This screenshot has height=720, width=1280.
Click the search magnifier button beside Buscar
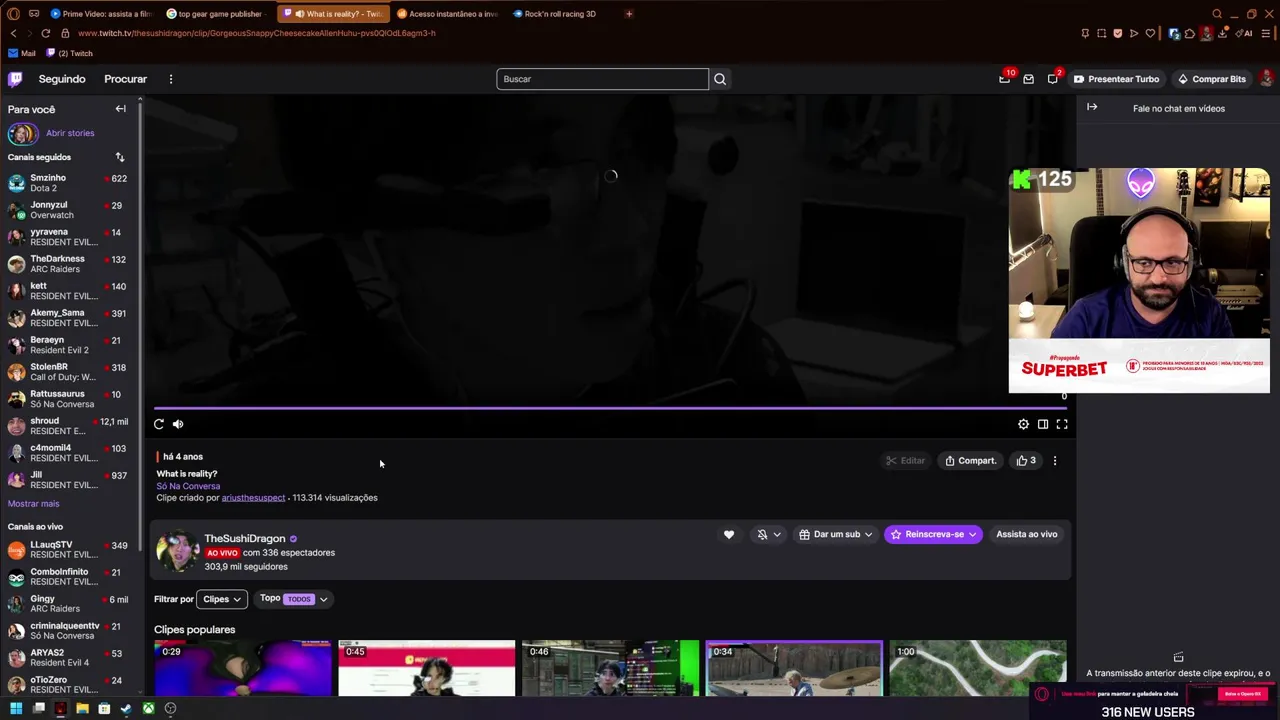[x=719, y=79]
